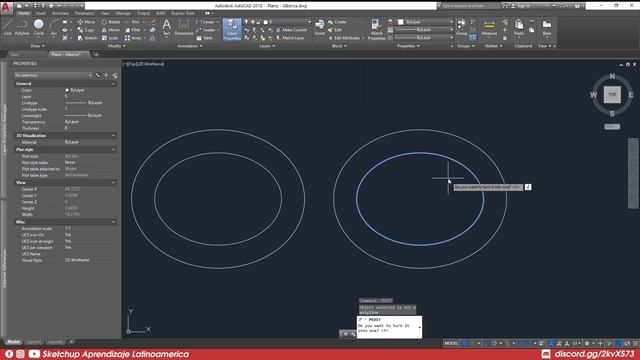Click Make Current layer button

pos(291,30)
